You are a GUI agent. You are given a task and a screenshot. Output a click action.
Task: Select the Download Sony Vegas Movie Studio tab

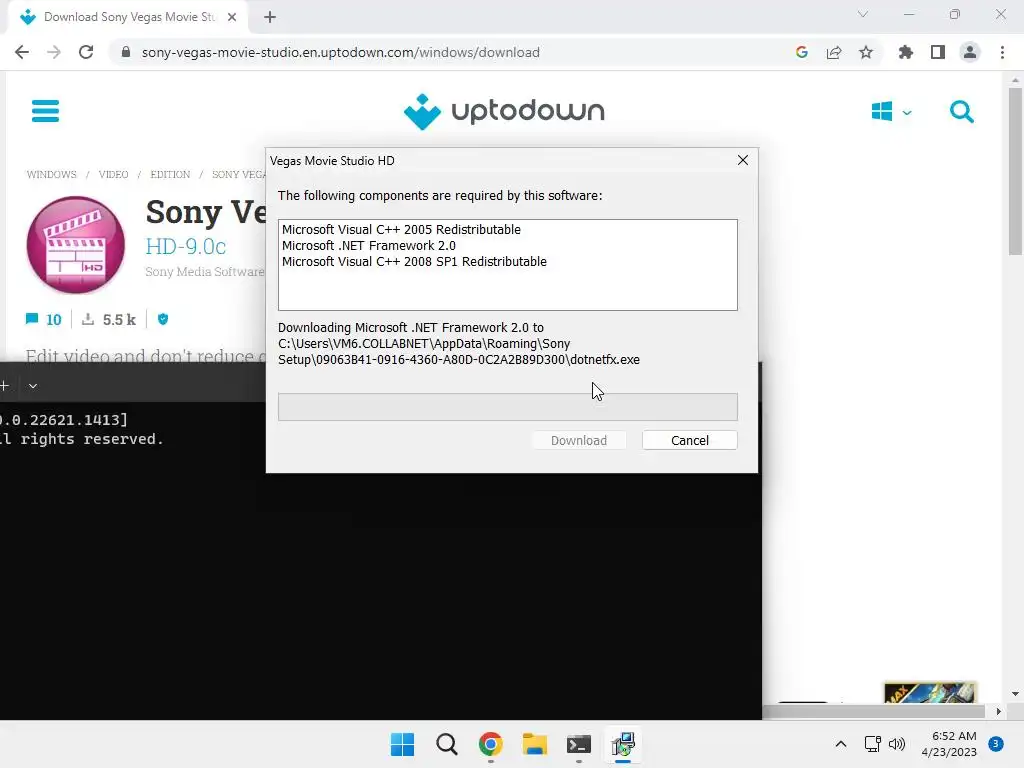click(x=129, y=17)
